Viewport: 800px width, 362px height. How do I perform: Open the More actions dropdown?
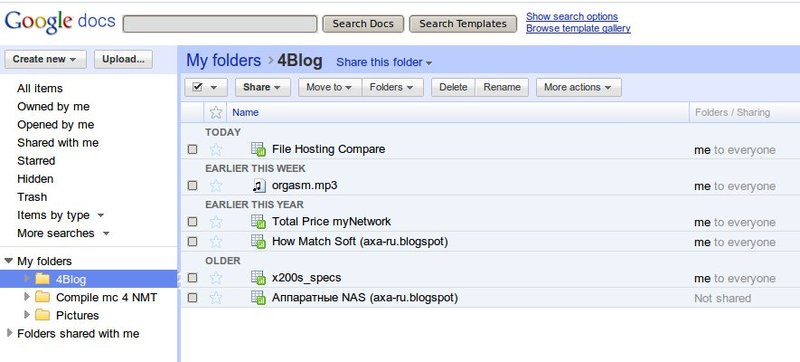coord(579,87)
